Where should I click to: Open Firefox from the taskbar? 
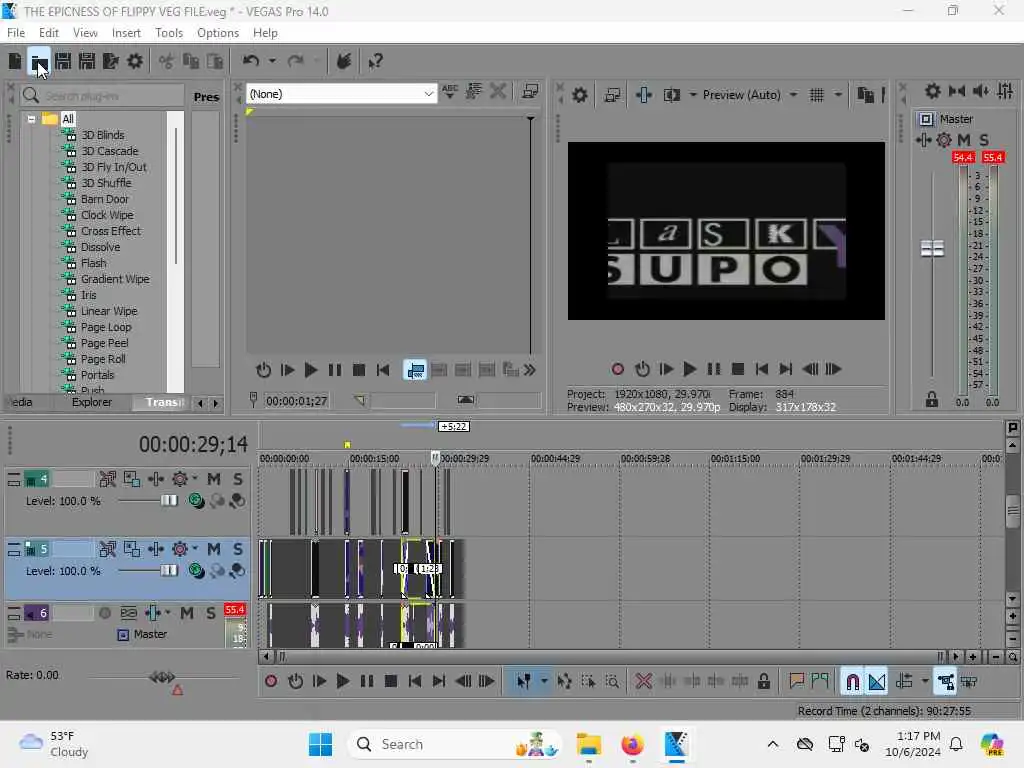pyautogui.click(x=632, y=744)
